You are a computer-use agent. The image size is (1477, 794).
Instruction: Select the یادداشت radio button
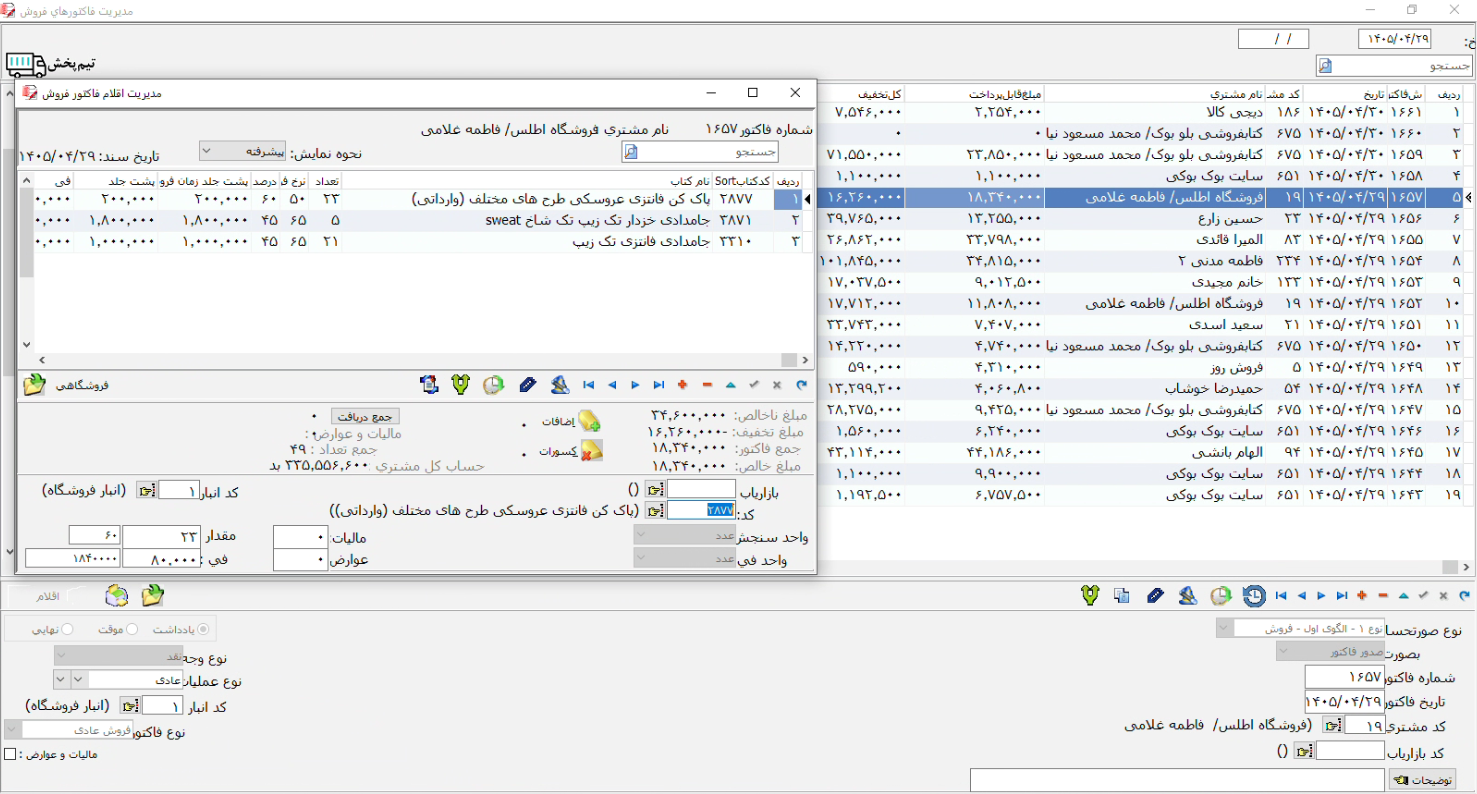[204, 629]
